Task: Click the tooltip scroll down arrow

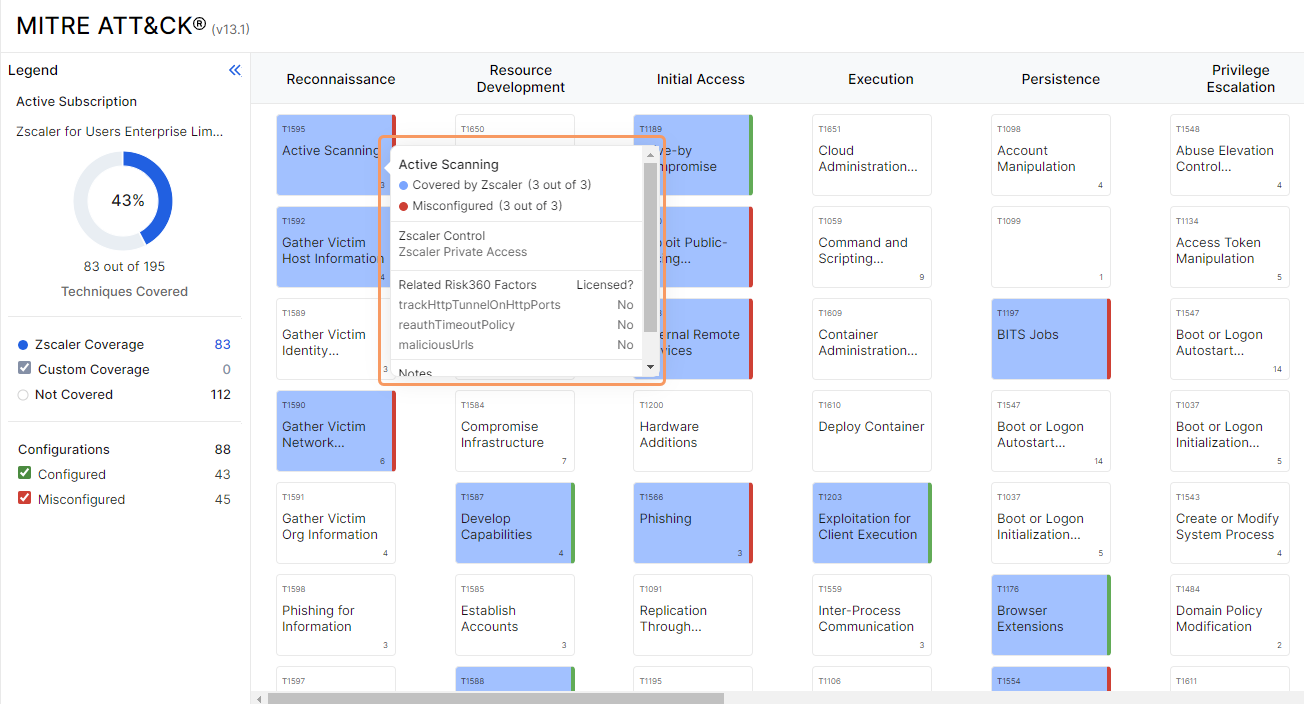Action: click(650, 367)
